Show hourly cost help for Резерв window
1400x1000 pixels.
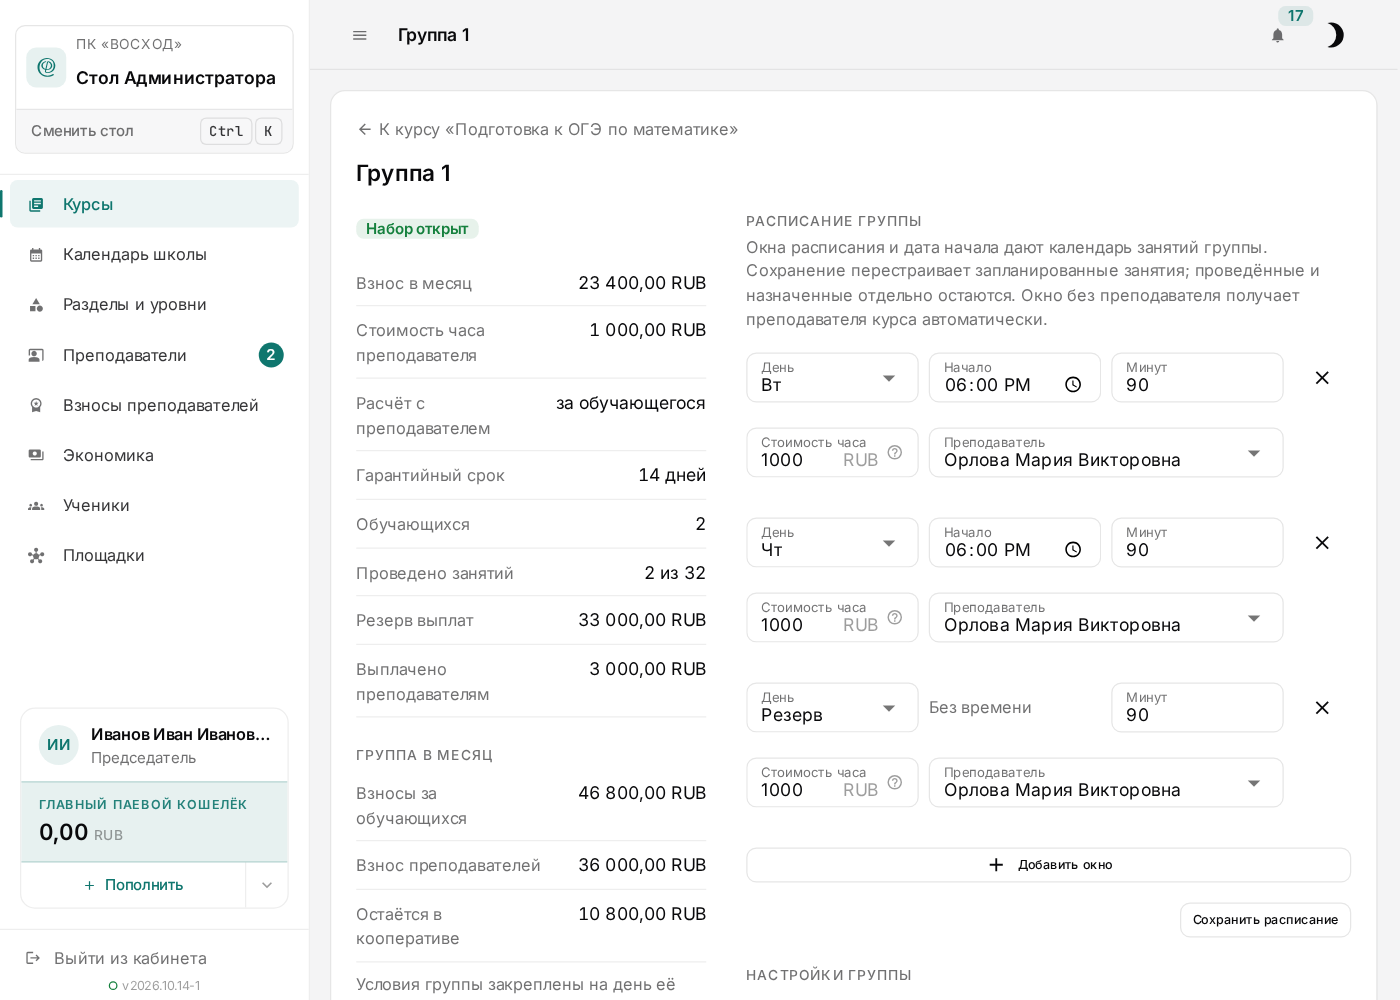tap(895, 782)
